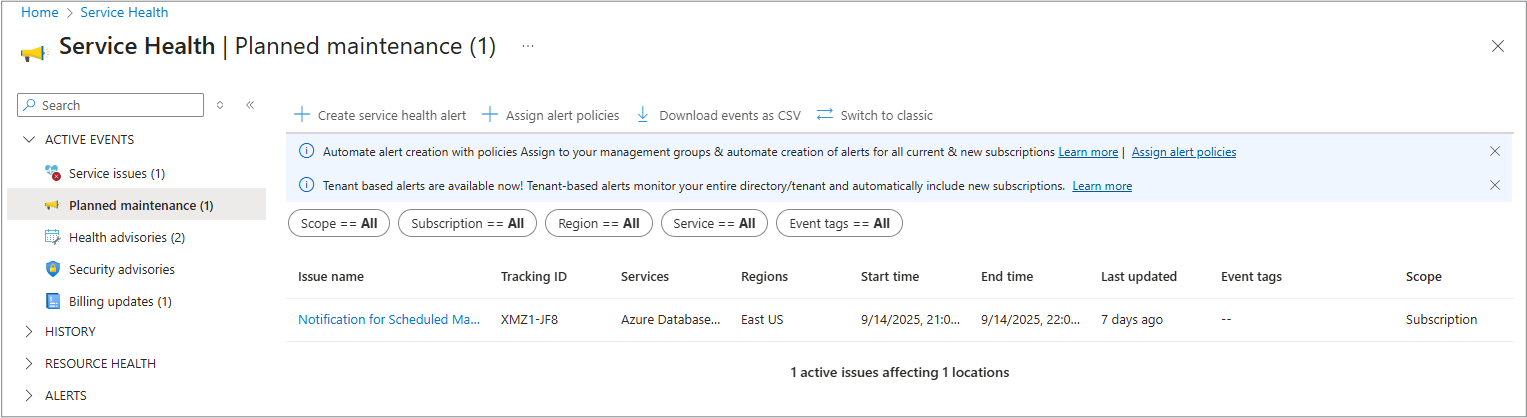Dismiss the tenant based alerts banner
Screen dimensions: 1527x418
[1495, 185]
